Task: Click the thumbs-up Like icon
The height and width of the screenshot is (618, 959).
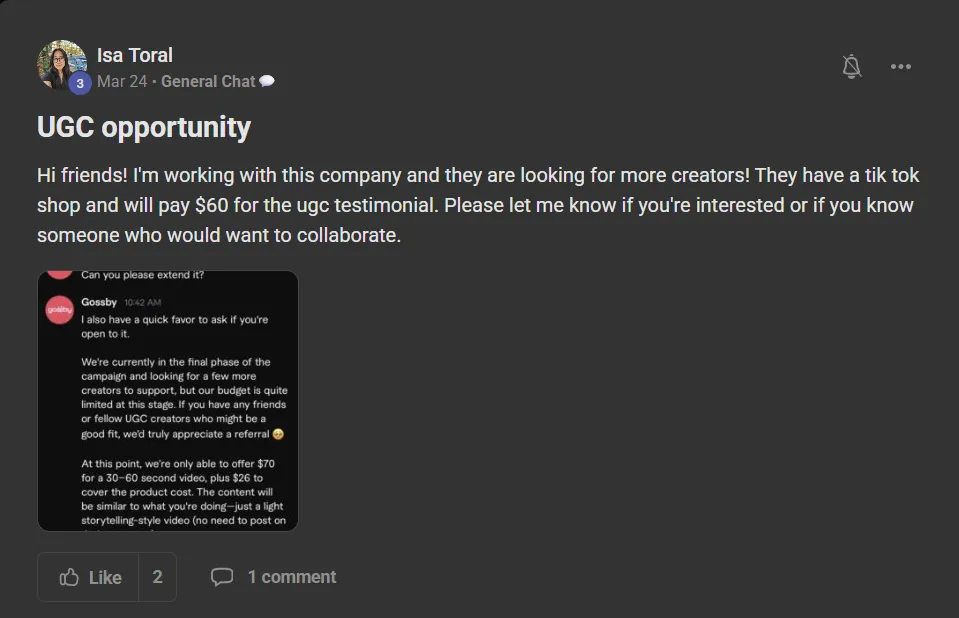Action: coord(69,577)
